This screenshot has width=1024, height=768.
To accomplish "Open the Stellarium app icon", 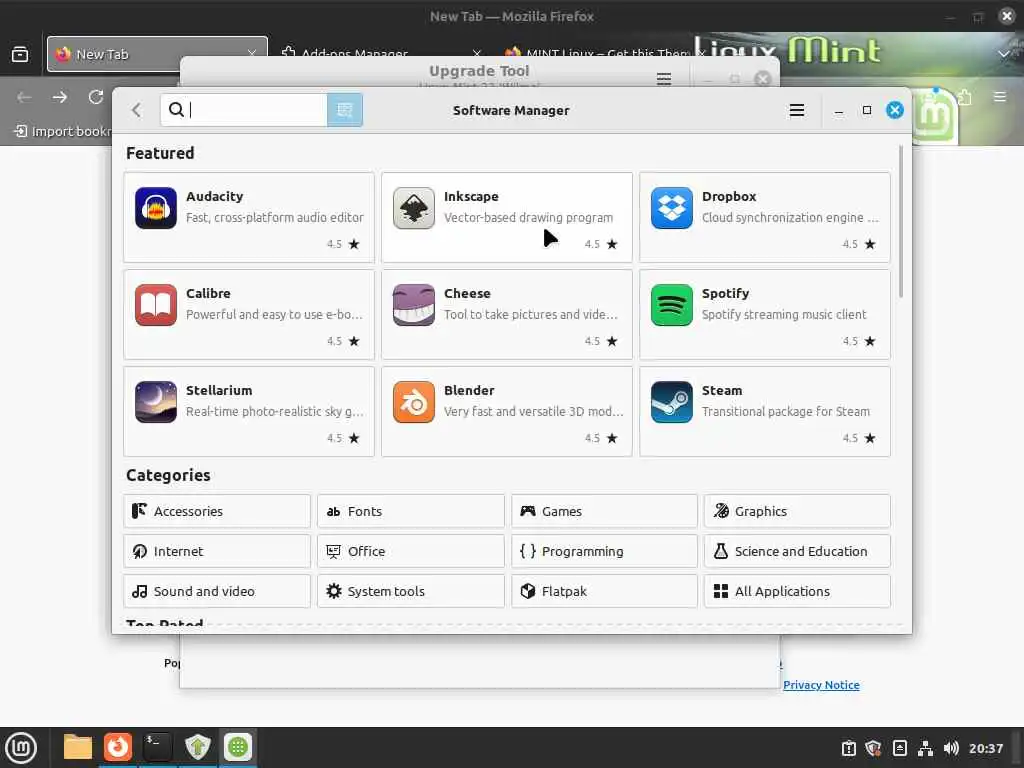I will coord(155,402).
